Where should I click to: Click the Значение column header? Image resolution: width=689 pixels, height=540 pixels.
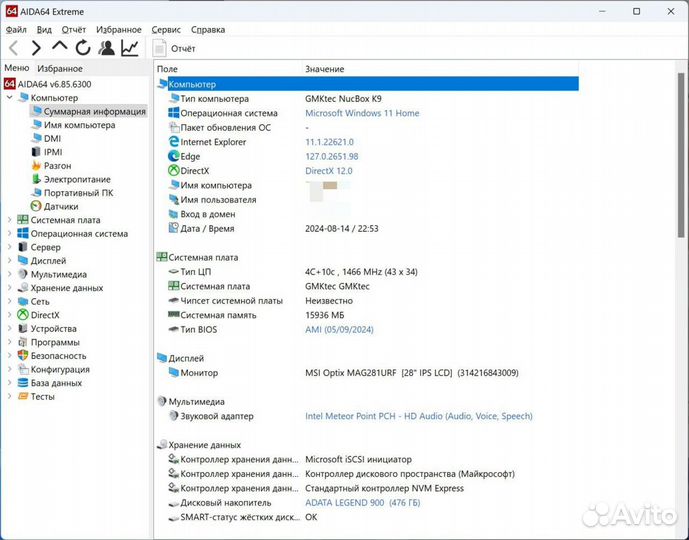click(x=324, y=69)
